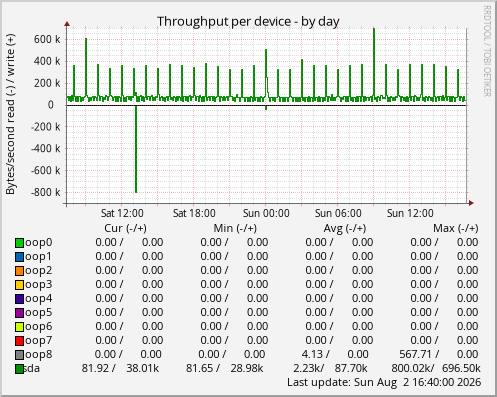The width and height of the screenshot is (497, 397).
Task: Click the -600 k y-axis label
Action: click(x=46, y=170)
